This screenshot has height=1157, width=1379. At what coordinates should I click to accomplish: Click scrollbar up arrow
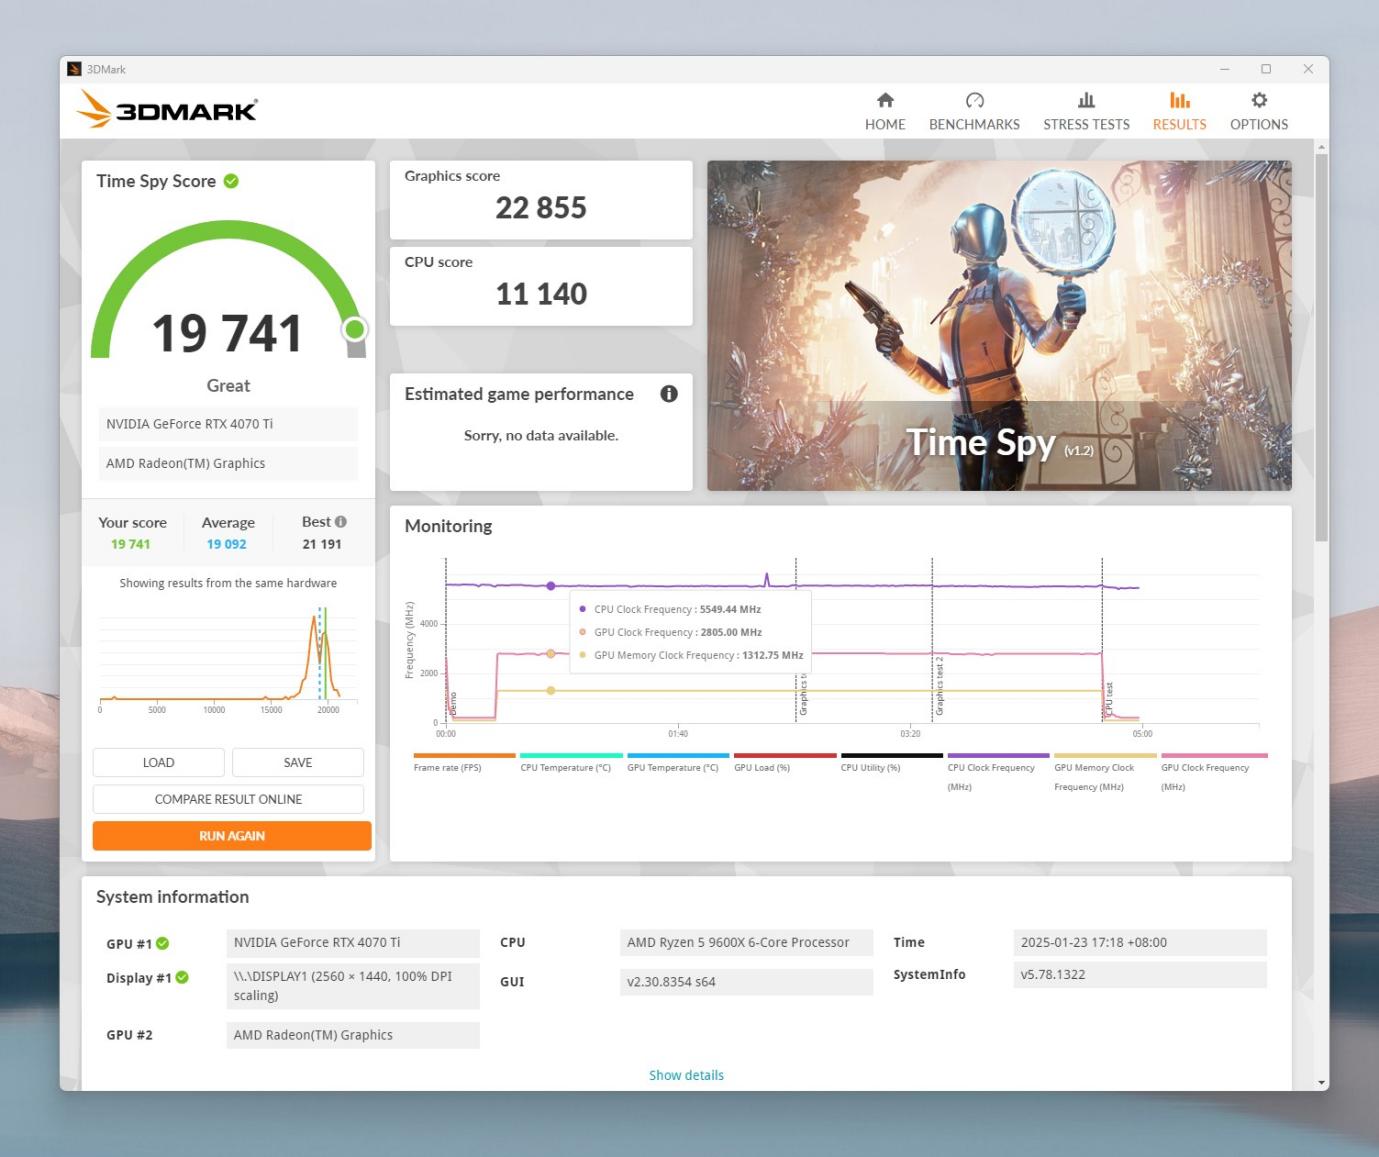(1322, 147)
